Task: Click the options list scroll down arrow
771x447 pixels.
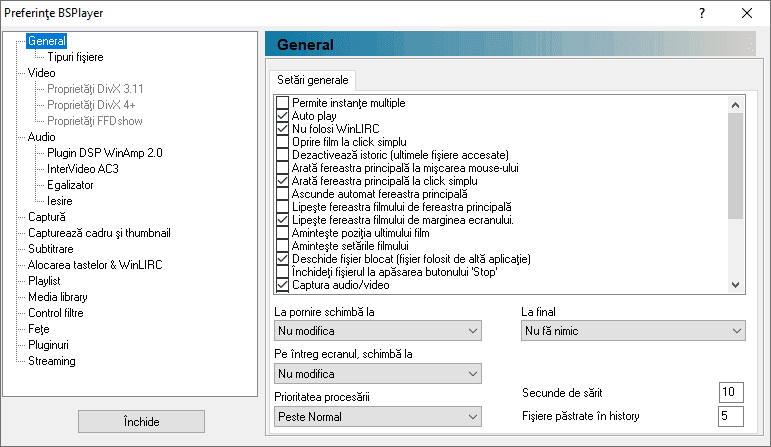Action: 736,285
